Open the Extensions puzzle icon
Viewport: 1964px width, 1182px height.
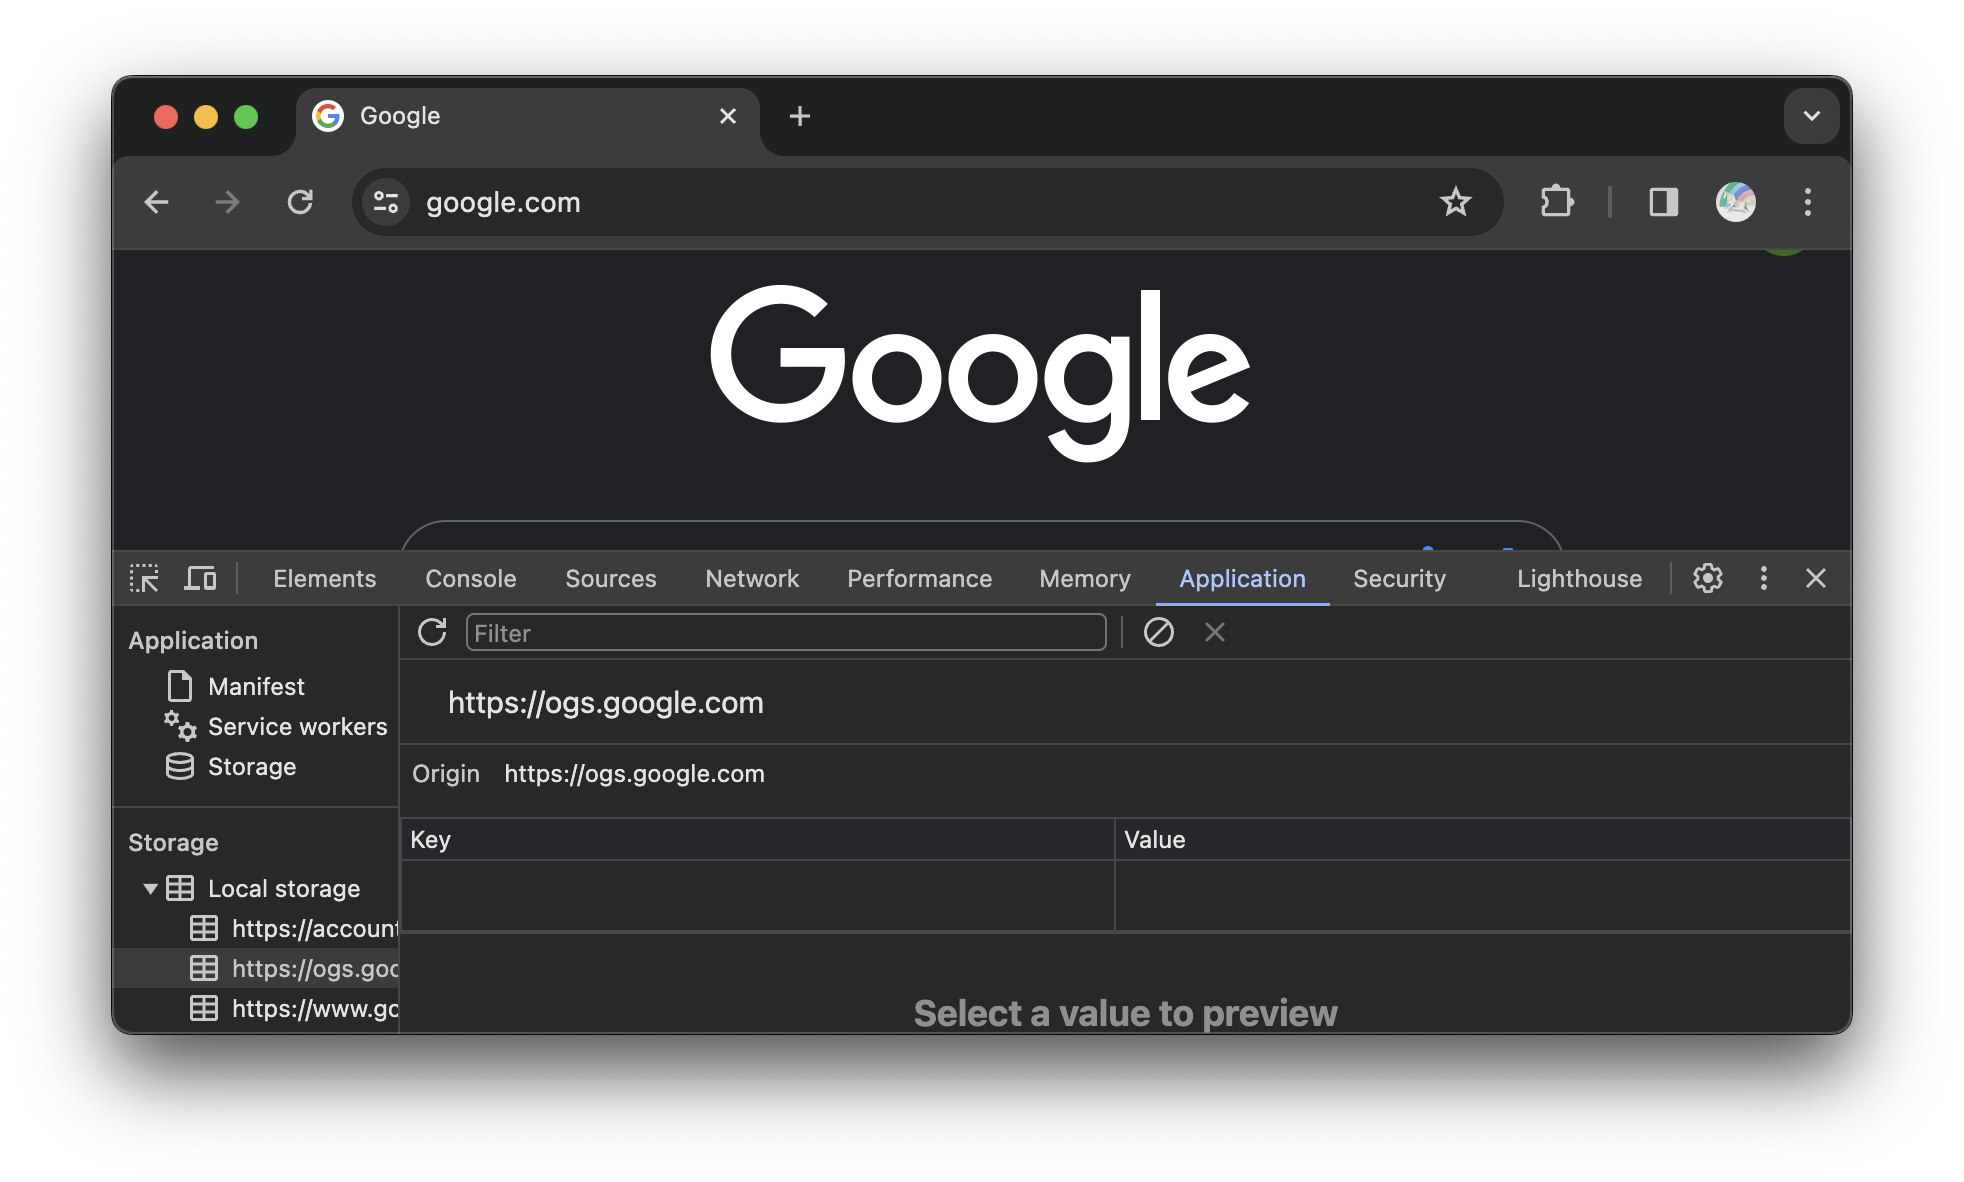click(1557, 202)
